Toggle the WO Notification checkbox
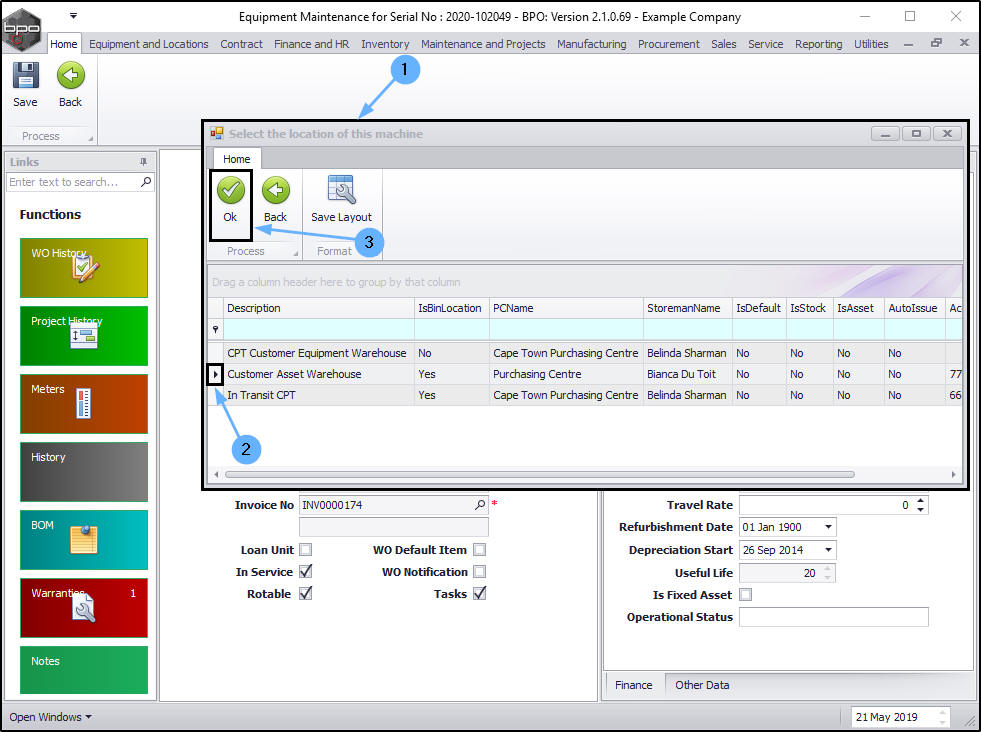The width and height of the screenshot is (981, 732). [479, 572]
